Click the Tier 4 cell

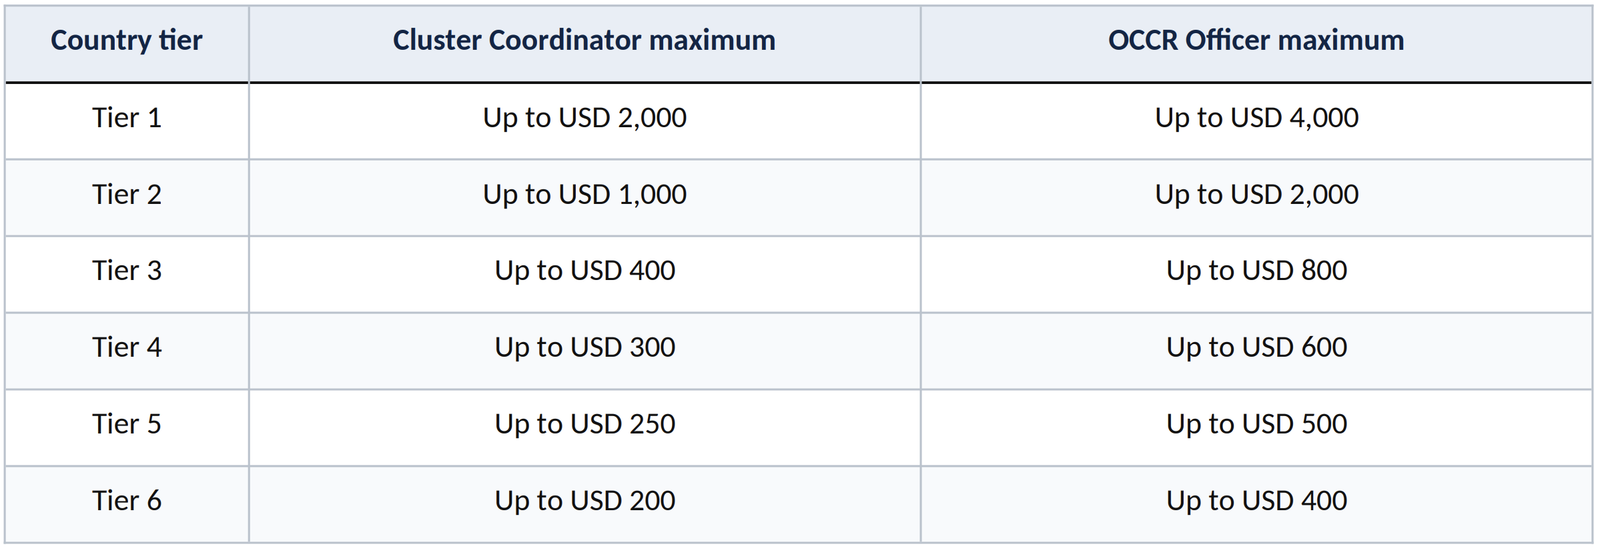[127, 348]
